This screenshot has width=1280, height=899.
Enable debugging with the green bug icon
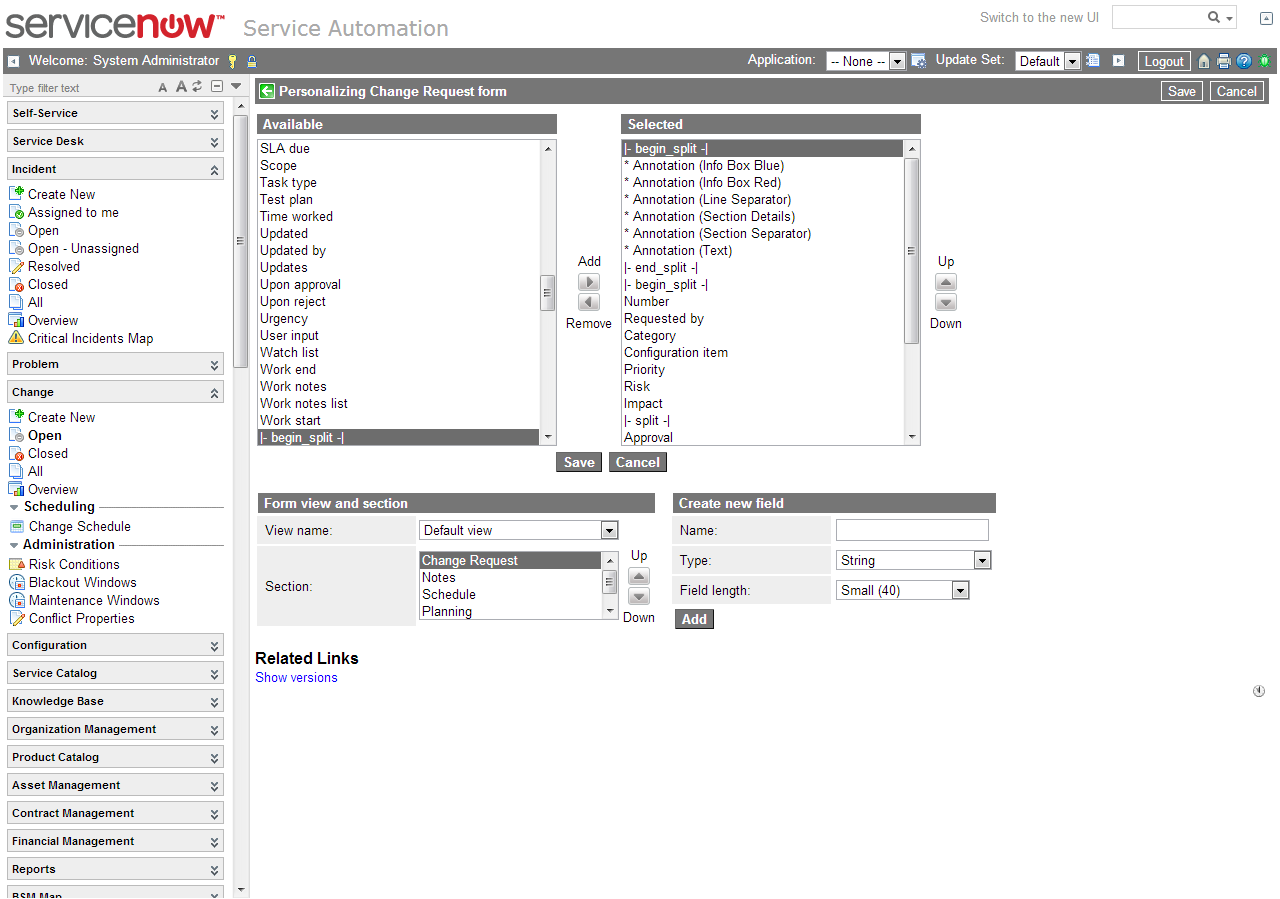(x=1263, y=61)
